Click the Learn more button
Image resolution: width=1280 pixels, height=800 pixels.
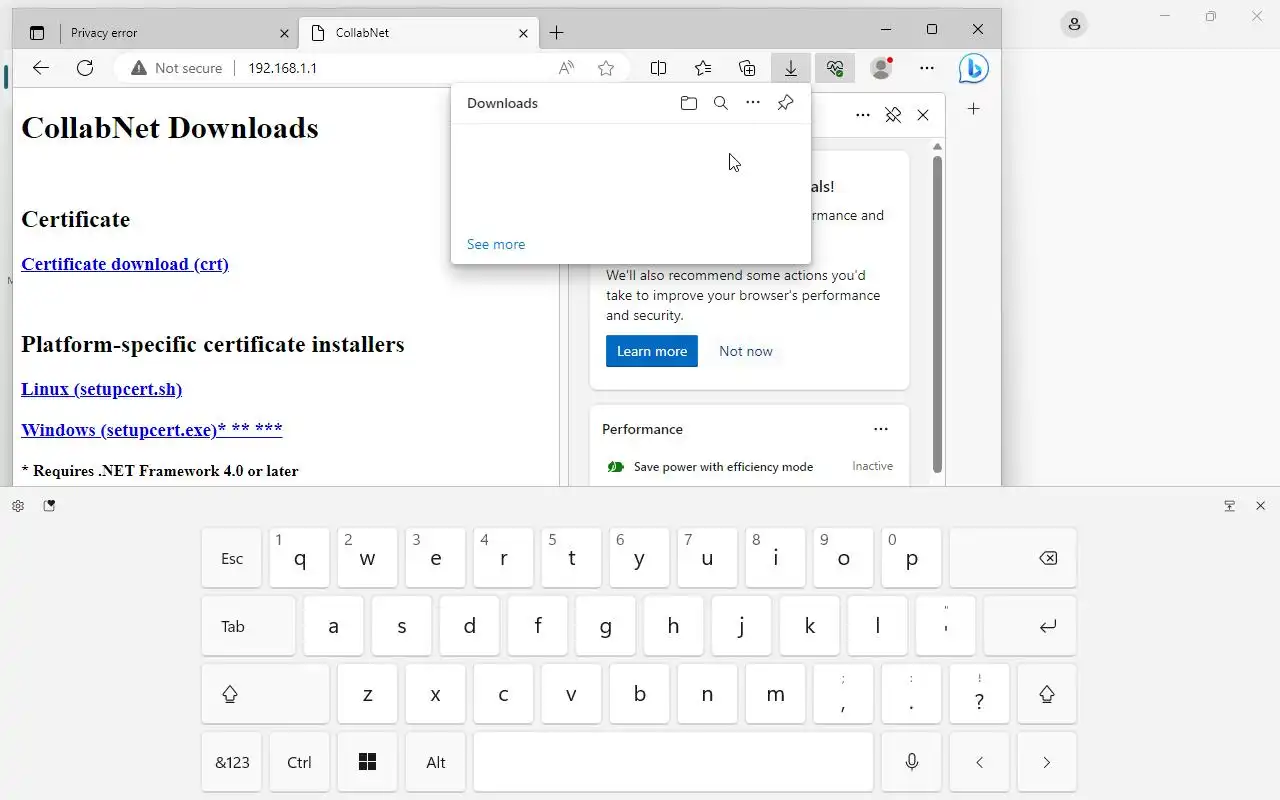(x=652, y=351)
